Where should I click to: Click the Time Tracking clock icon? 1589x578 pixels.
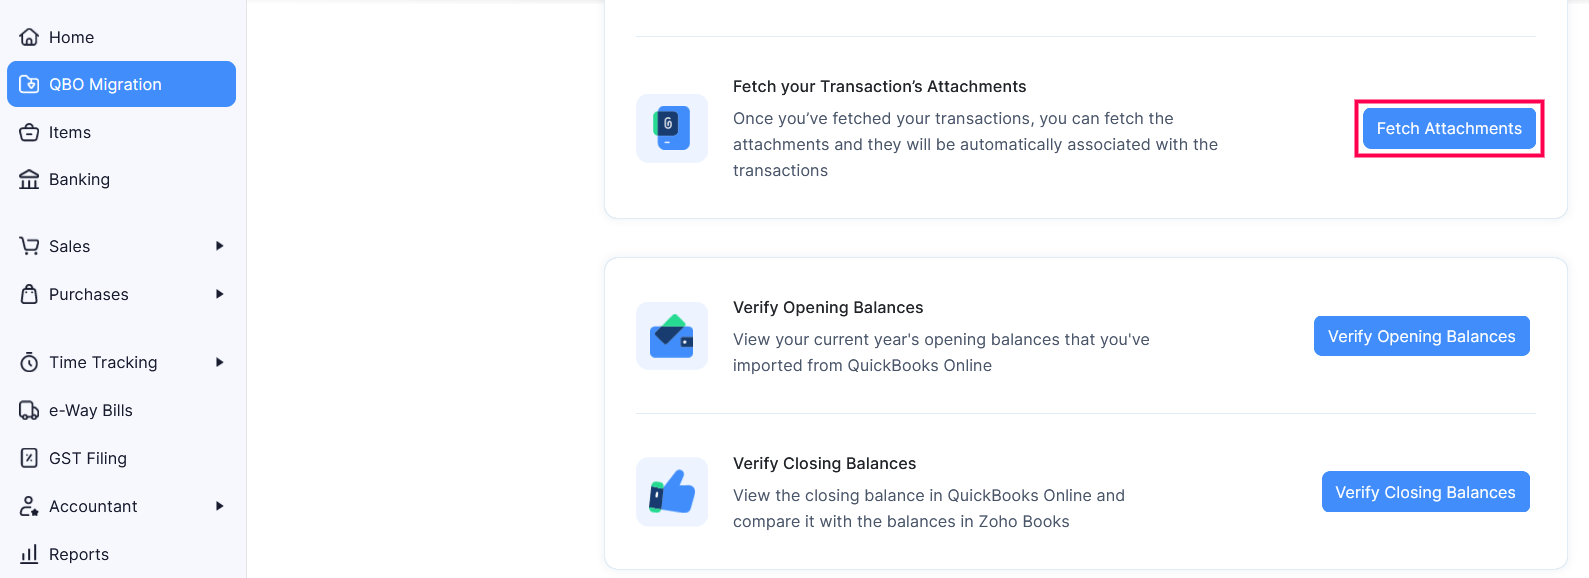tap(30, 362)
